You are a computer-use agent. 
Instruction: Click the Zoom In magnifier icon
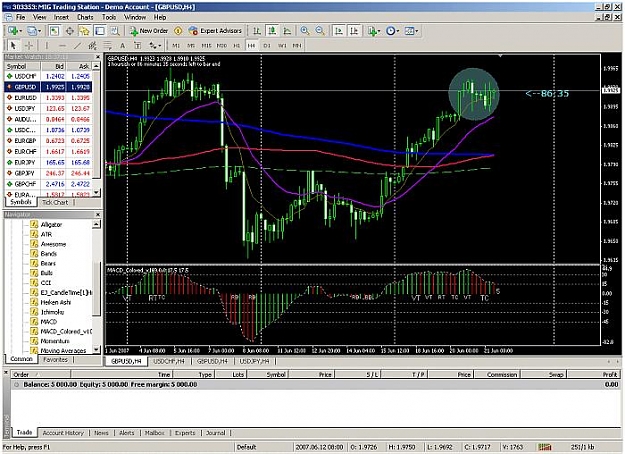(305, 31)
